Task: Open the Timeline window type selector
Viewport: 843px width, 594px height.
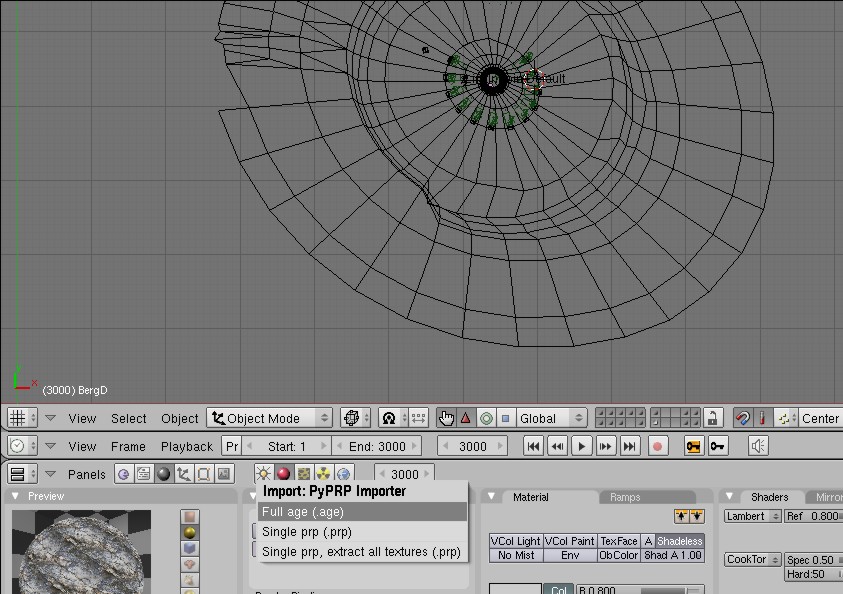Action: pyautogui.click(x=22, y=446)
